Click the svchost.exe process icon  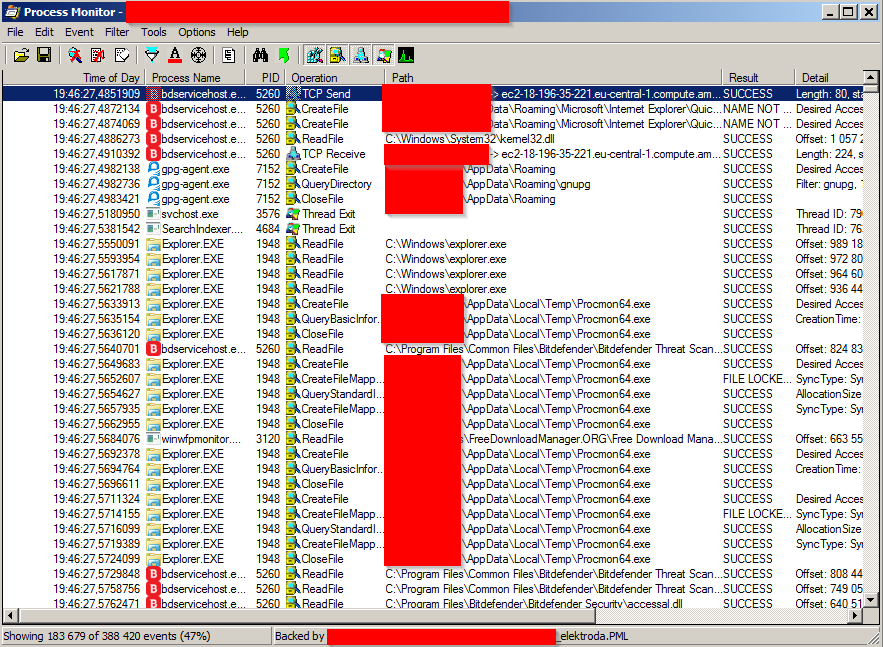[x=153, y=213]
